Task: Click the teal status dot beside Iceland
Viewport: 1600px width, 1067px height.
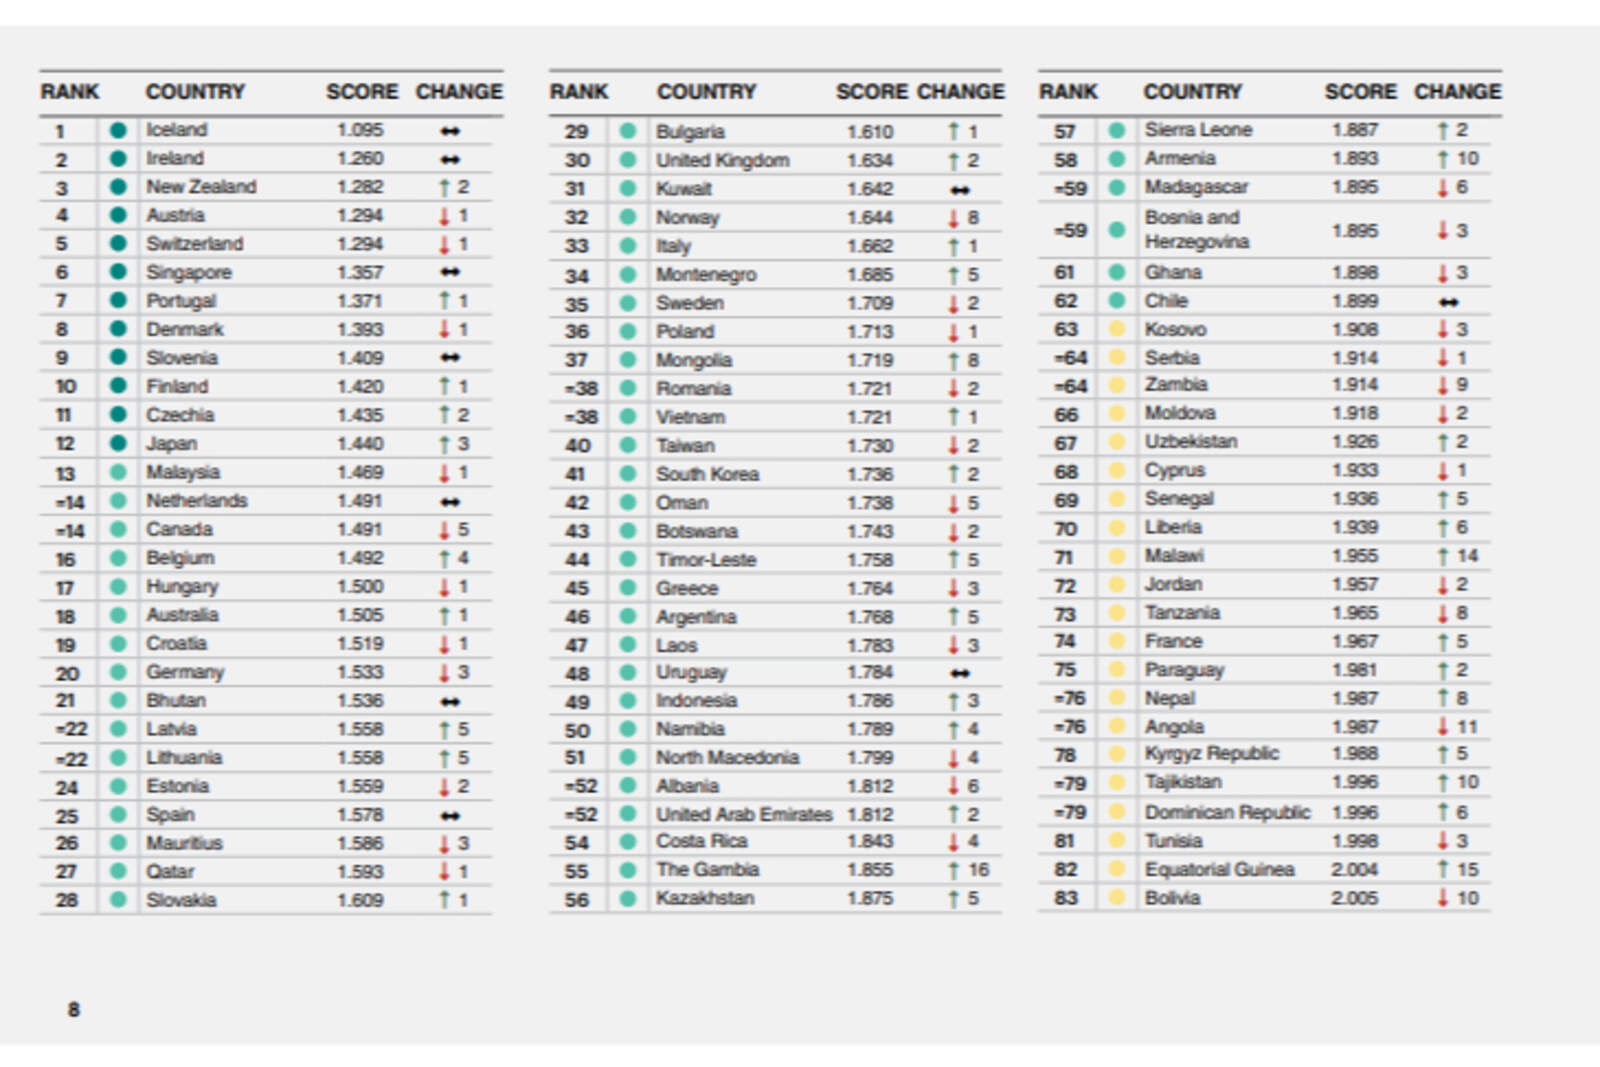Action: point(118,129)
